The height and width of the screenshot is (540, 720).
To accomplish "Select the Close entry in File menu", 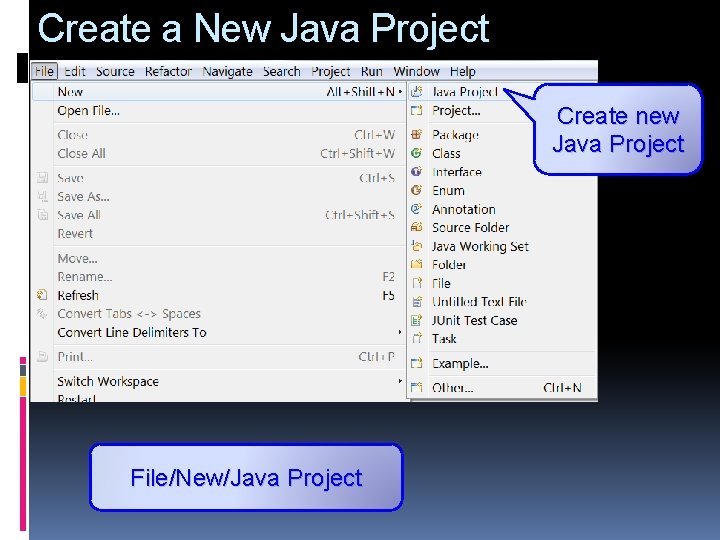I will tap(219, 135).
